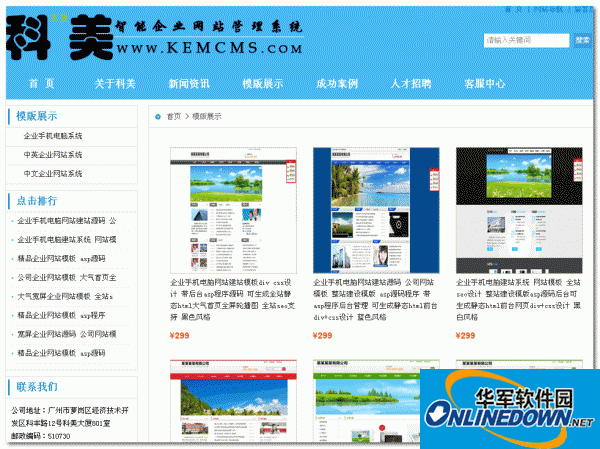Select the 中文企业网站系统 sidebar category
The image size is (600, 449).
(x=53, y=173)
